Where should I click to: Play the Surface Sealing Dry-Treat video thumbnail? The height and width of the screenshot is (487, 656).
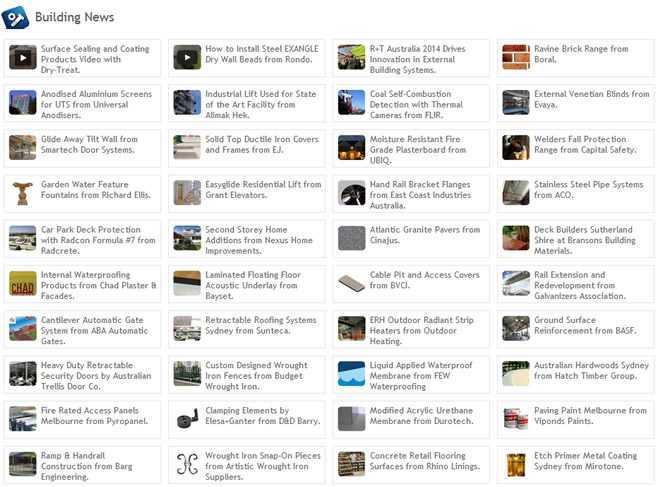pos(23,57)
